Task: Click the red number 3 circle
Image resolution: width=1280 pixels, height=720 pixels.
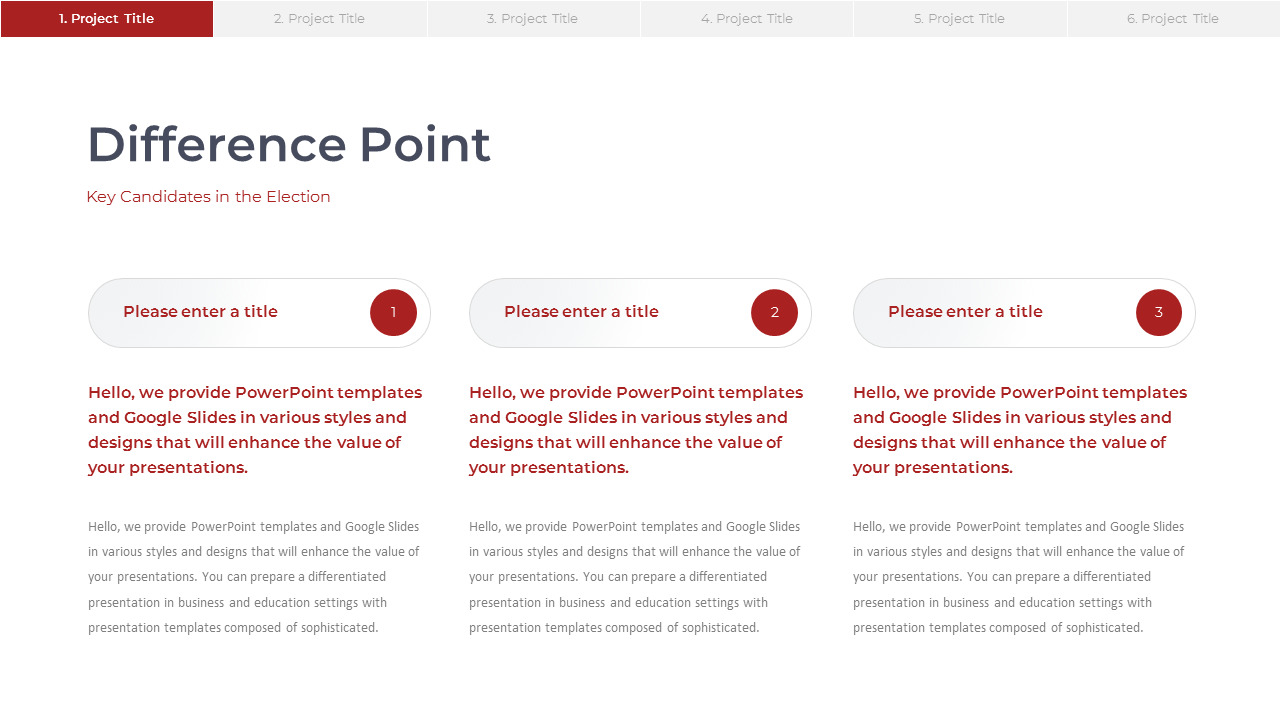Action: pos(1158,313)
